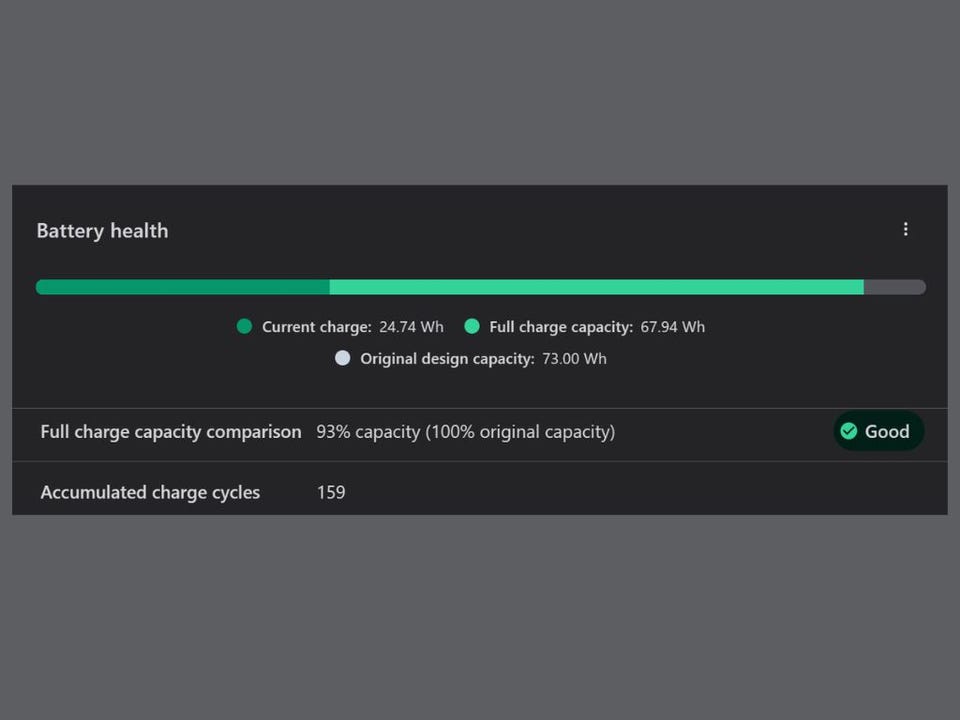Click the dark green current charge bar segment
The width and height of the screenshot is (960, 720).
point(182,287)
